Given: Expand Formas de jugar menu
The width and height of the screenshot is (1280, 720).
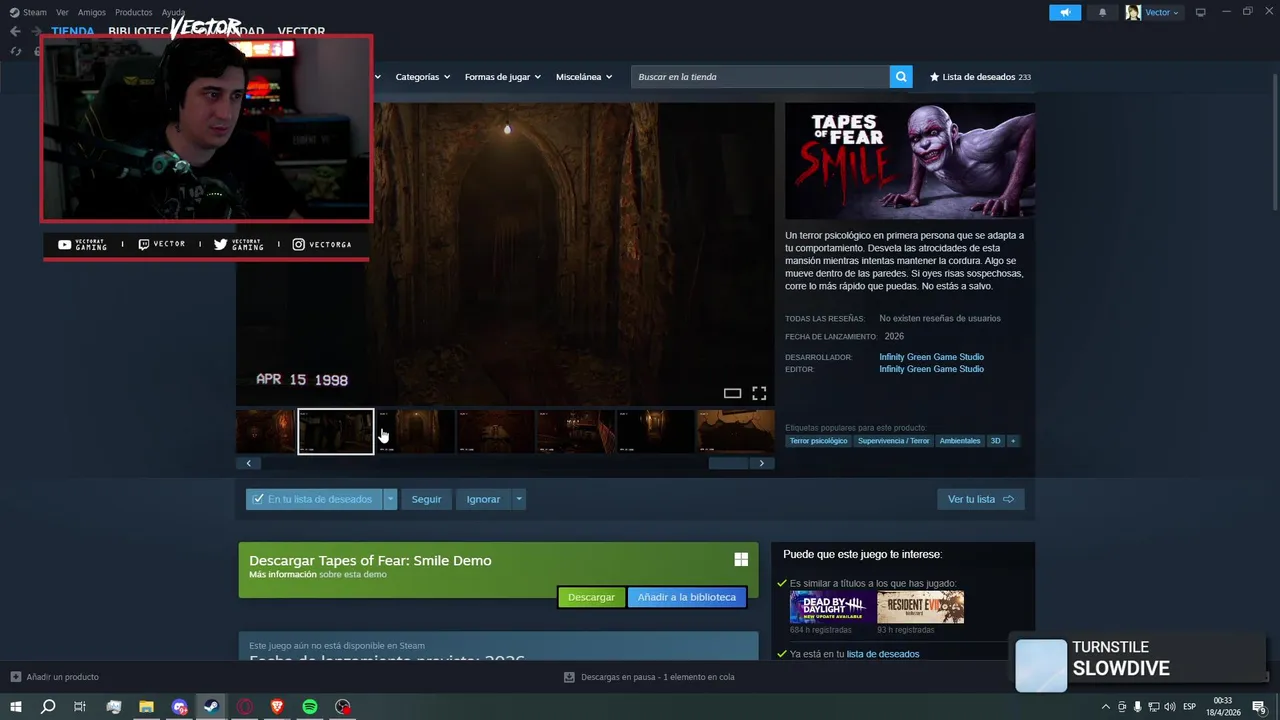Looking at the screenshot, I should (x=502, y=77).
